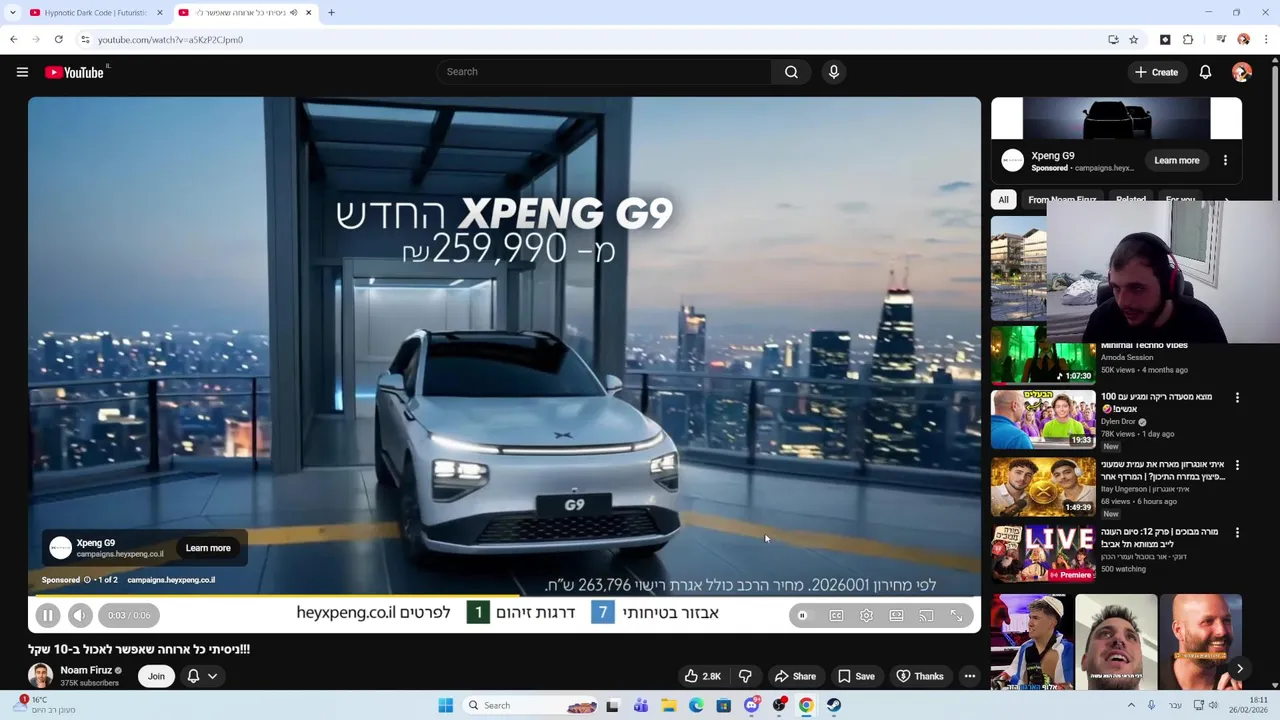Reload the page in Chrome
1280x720 pixels.
pyautogui.click(x=59, y=40)
